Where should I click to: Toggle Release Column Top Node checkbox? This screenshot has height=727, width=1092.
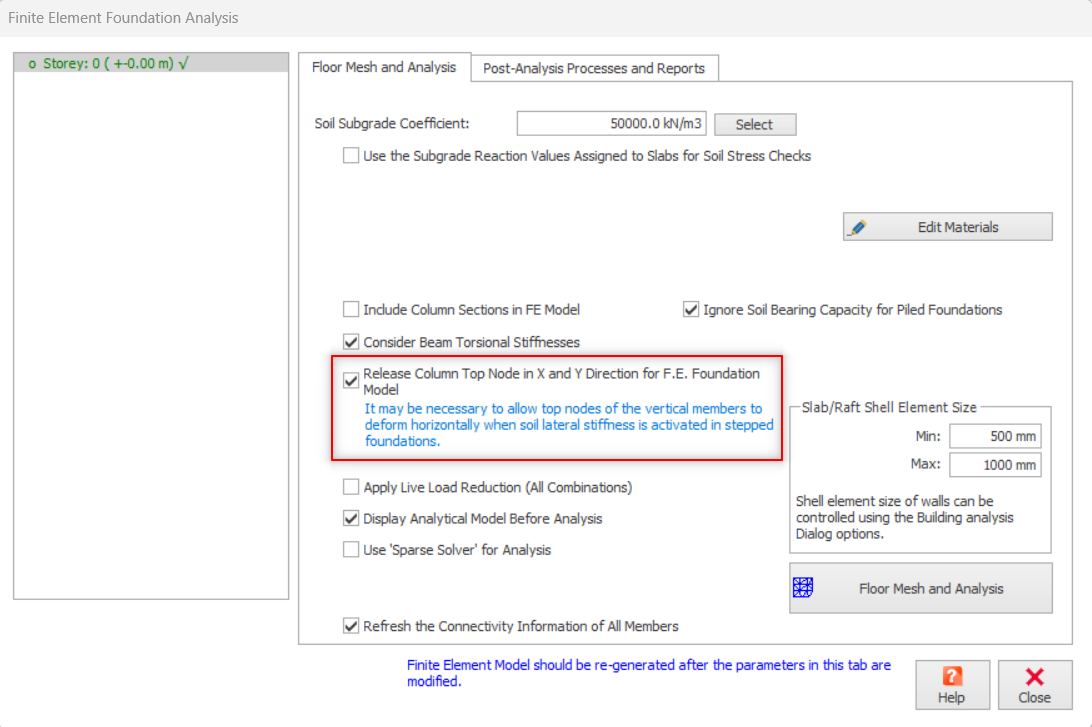(351, 381)
